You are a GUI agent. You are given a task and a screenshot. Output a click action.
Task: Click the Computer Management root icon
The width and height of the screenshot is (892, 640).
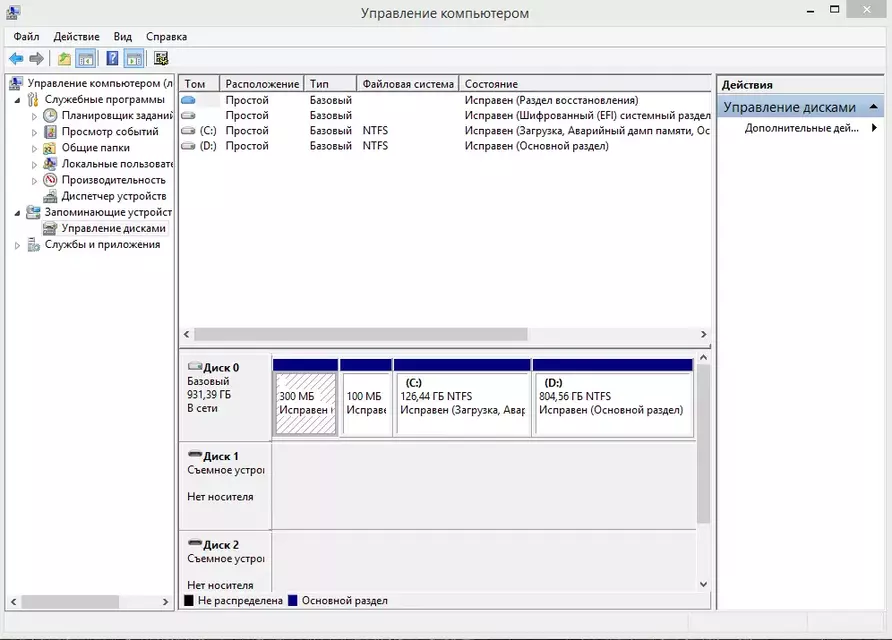point(16,84)
